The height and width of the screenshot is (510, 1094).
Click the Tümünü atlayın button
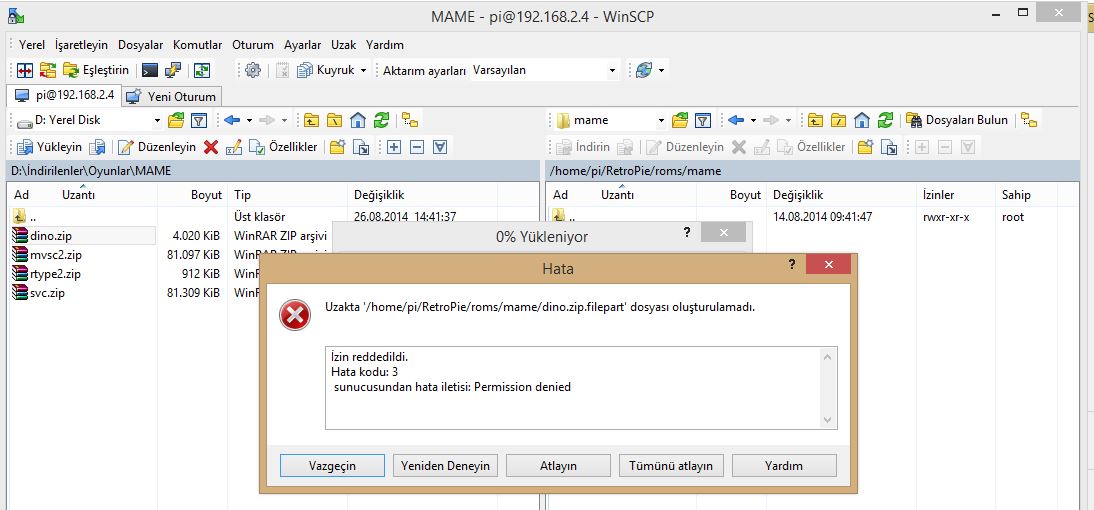point(671,465)
